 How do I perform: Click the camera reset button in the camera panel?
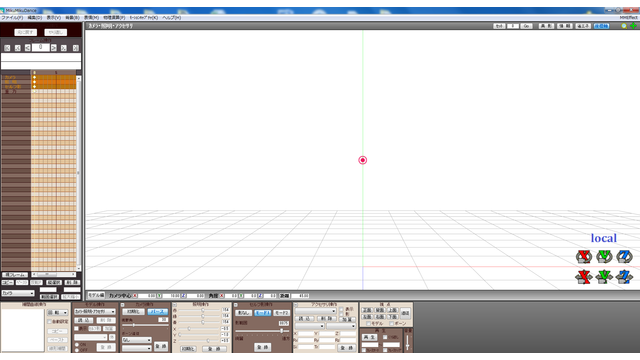point(133,311)
